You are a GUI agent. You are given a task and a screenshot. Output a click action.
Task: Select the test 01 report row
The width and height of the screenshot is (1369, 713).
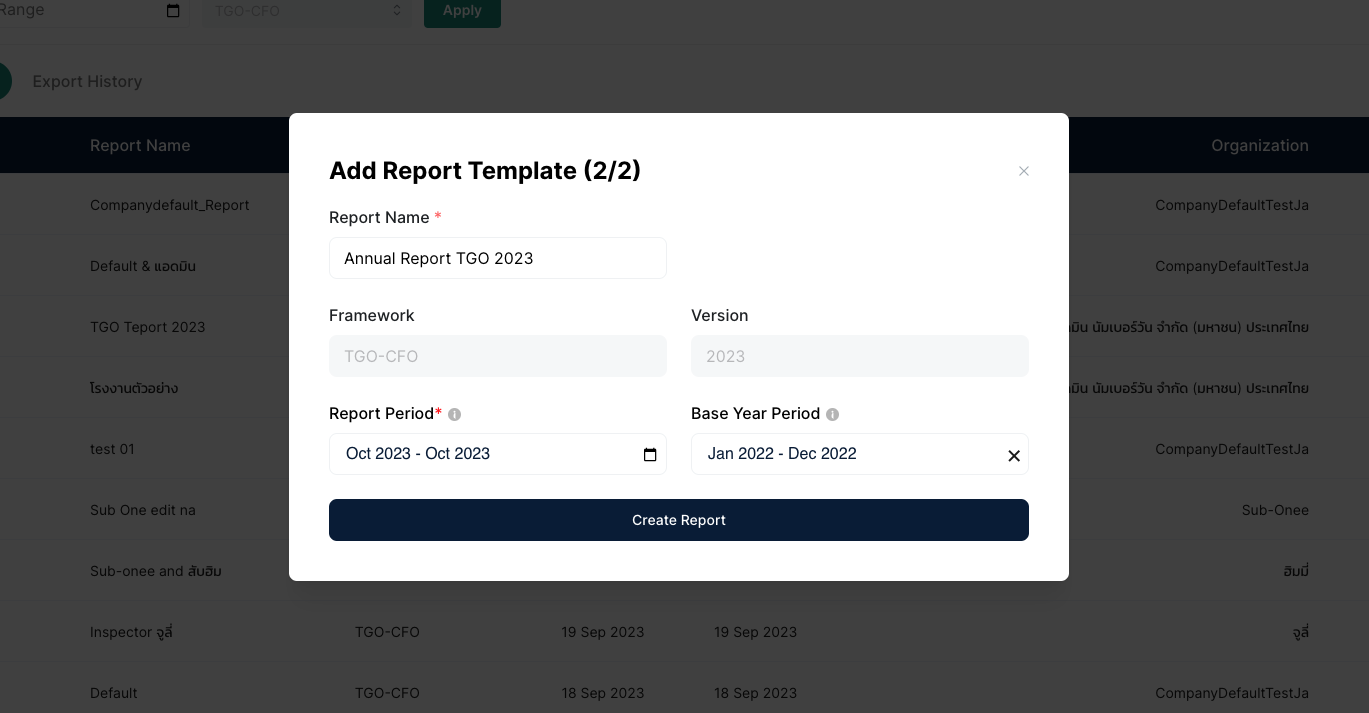pyautogui.click(x=112, y=449)
